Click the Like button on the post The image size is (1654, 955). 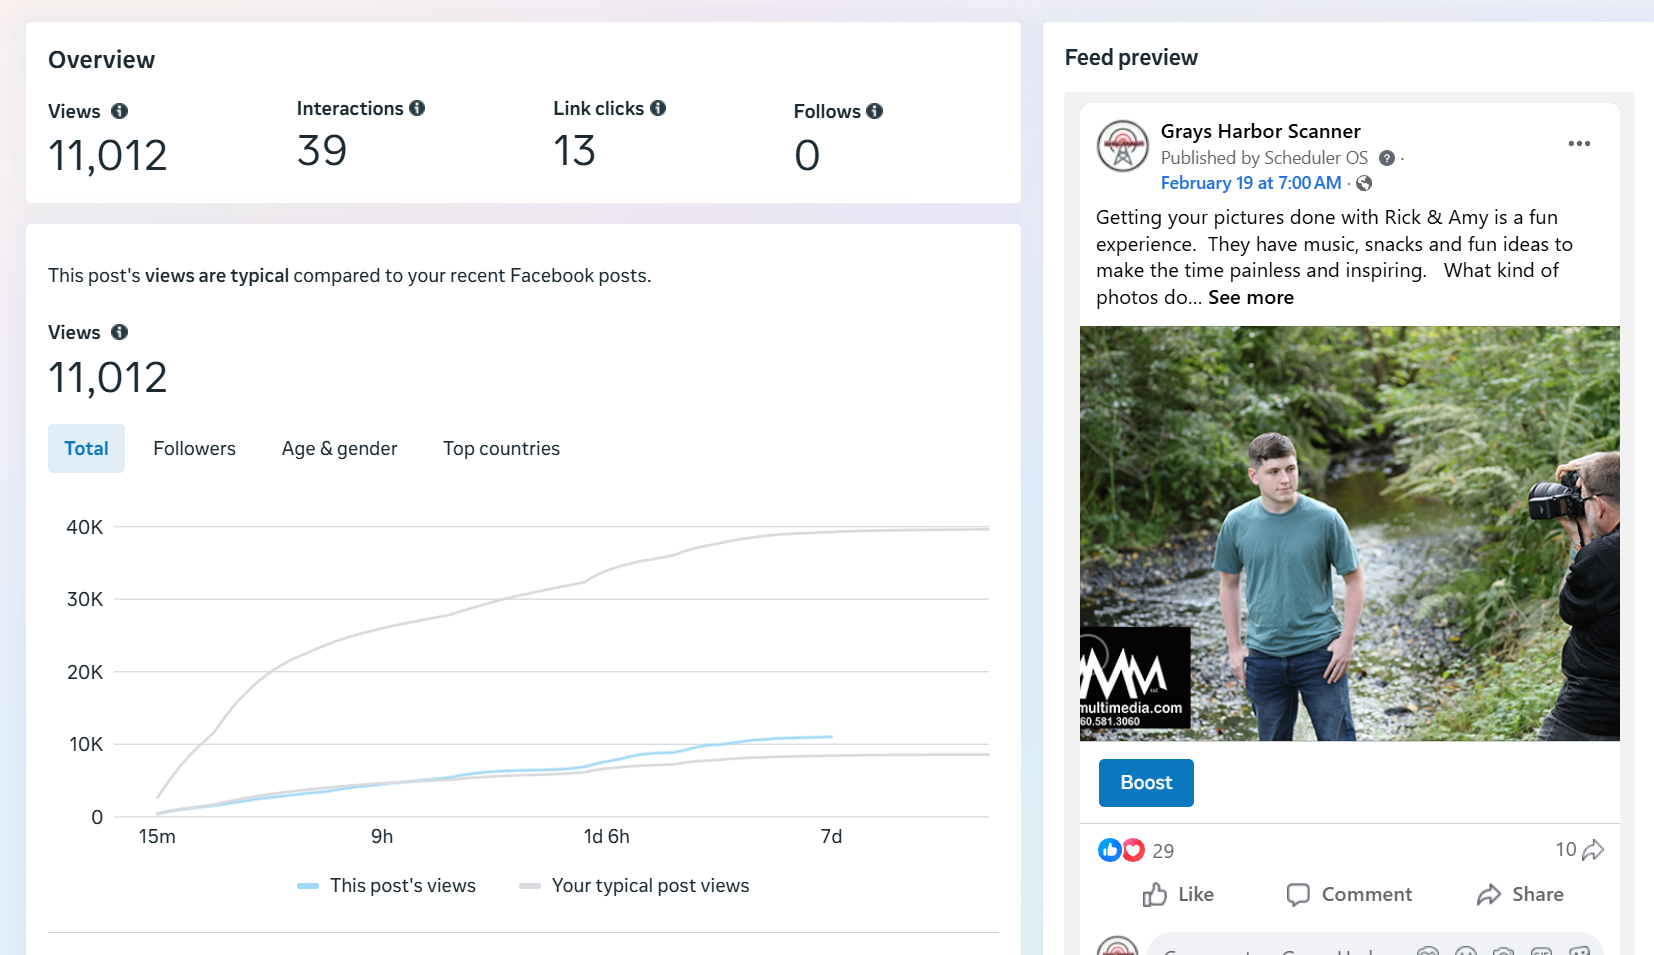(1178, 894)
